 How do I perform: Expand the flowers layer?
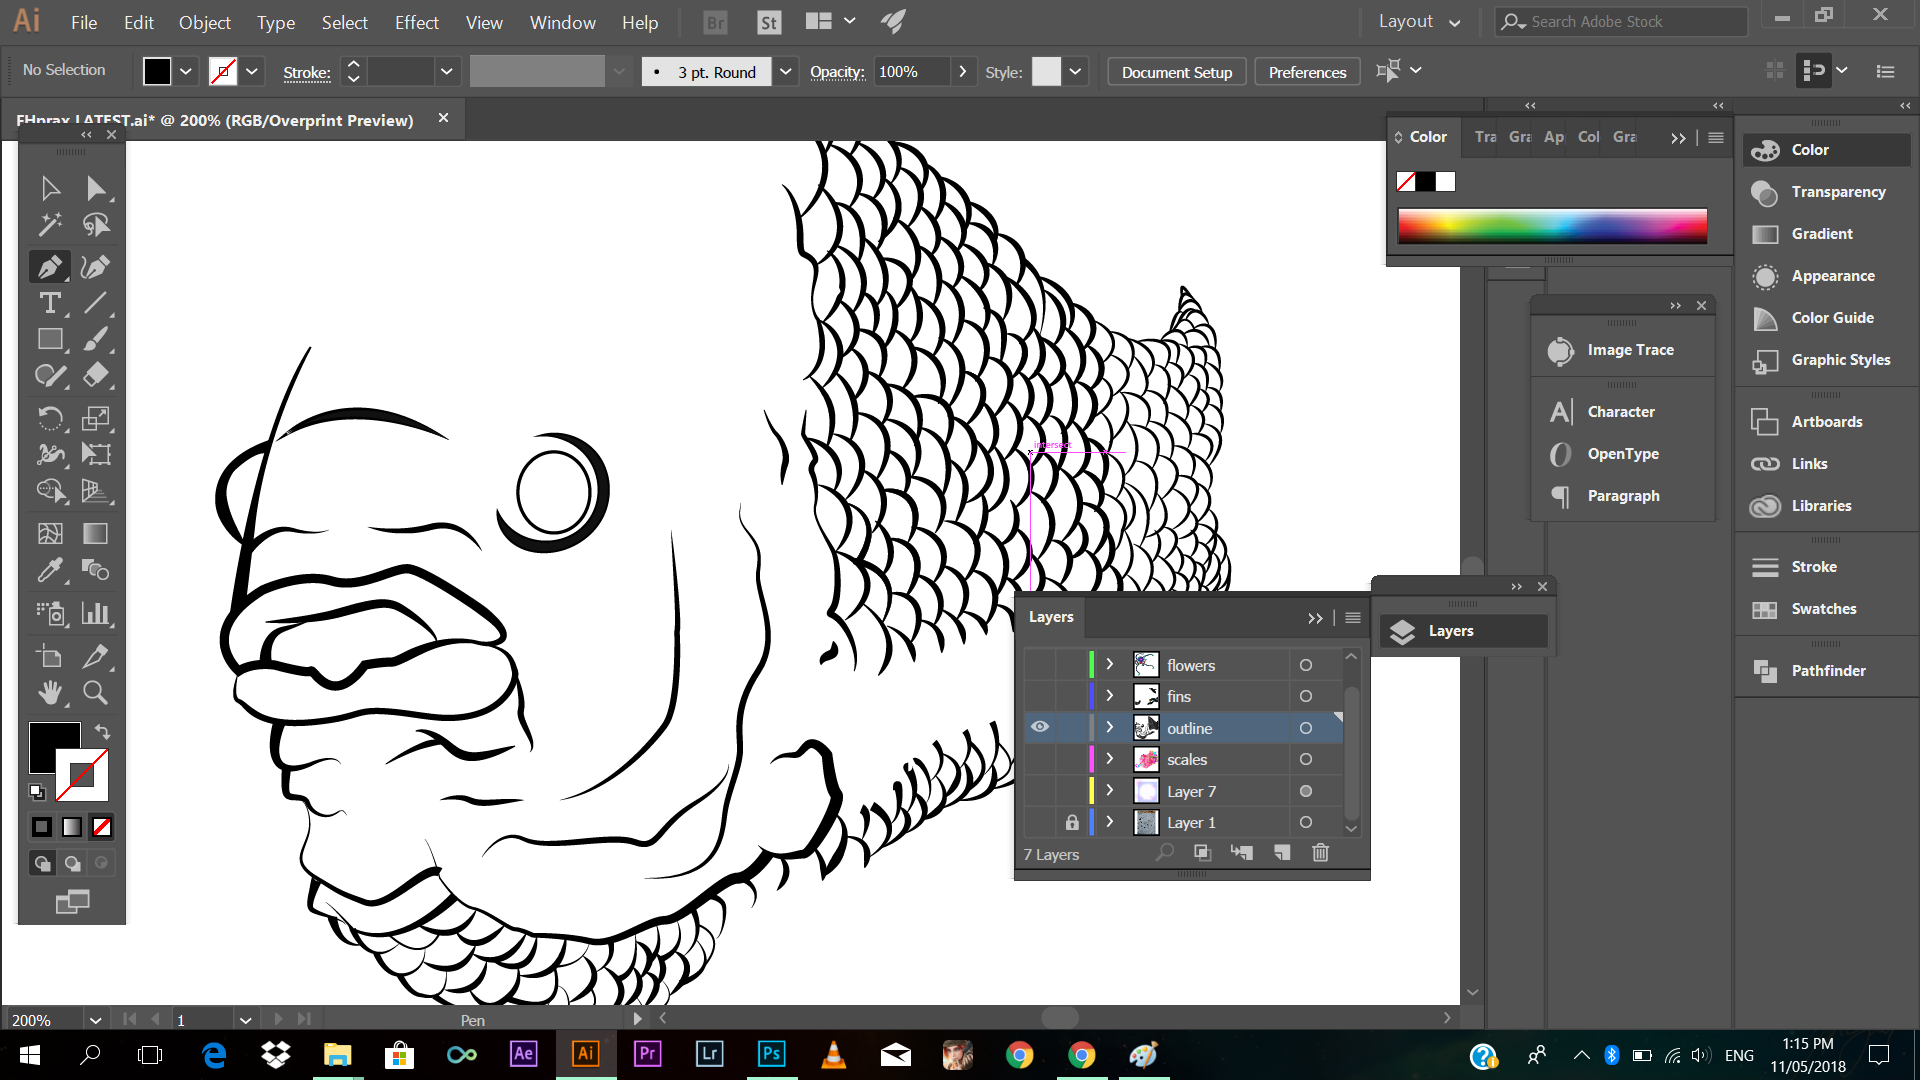pyautogui.click(x=1109, y=665)
